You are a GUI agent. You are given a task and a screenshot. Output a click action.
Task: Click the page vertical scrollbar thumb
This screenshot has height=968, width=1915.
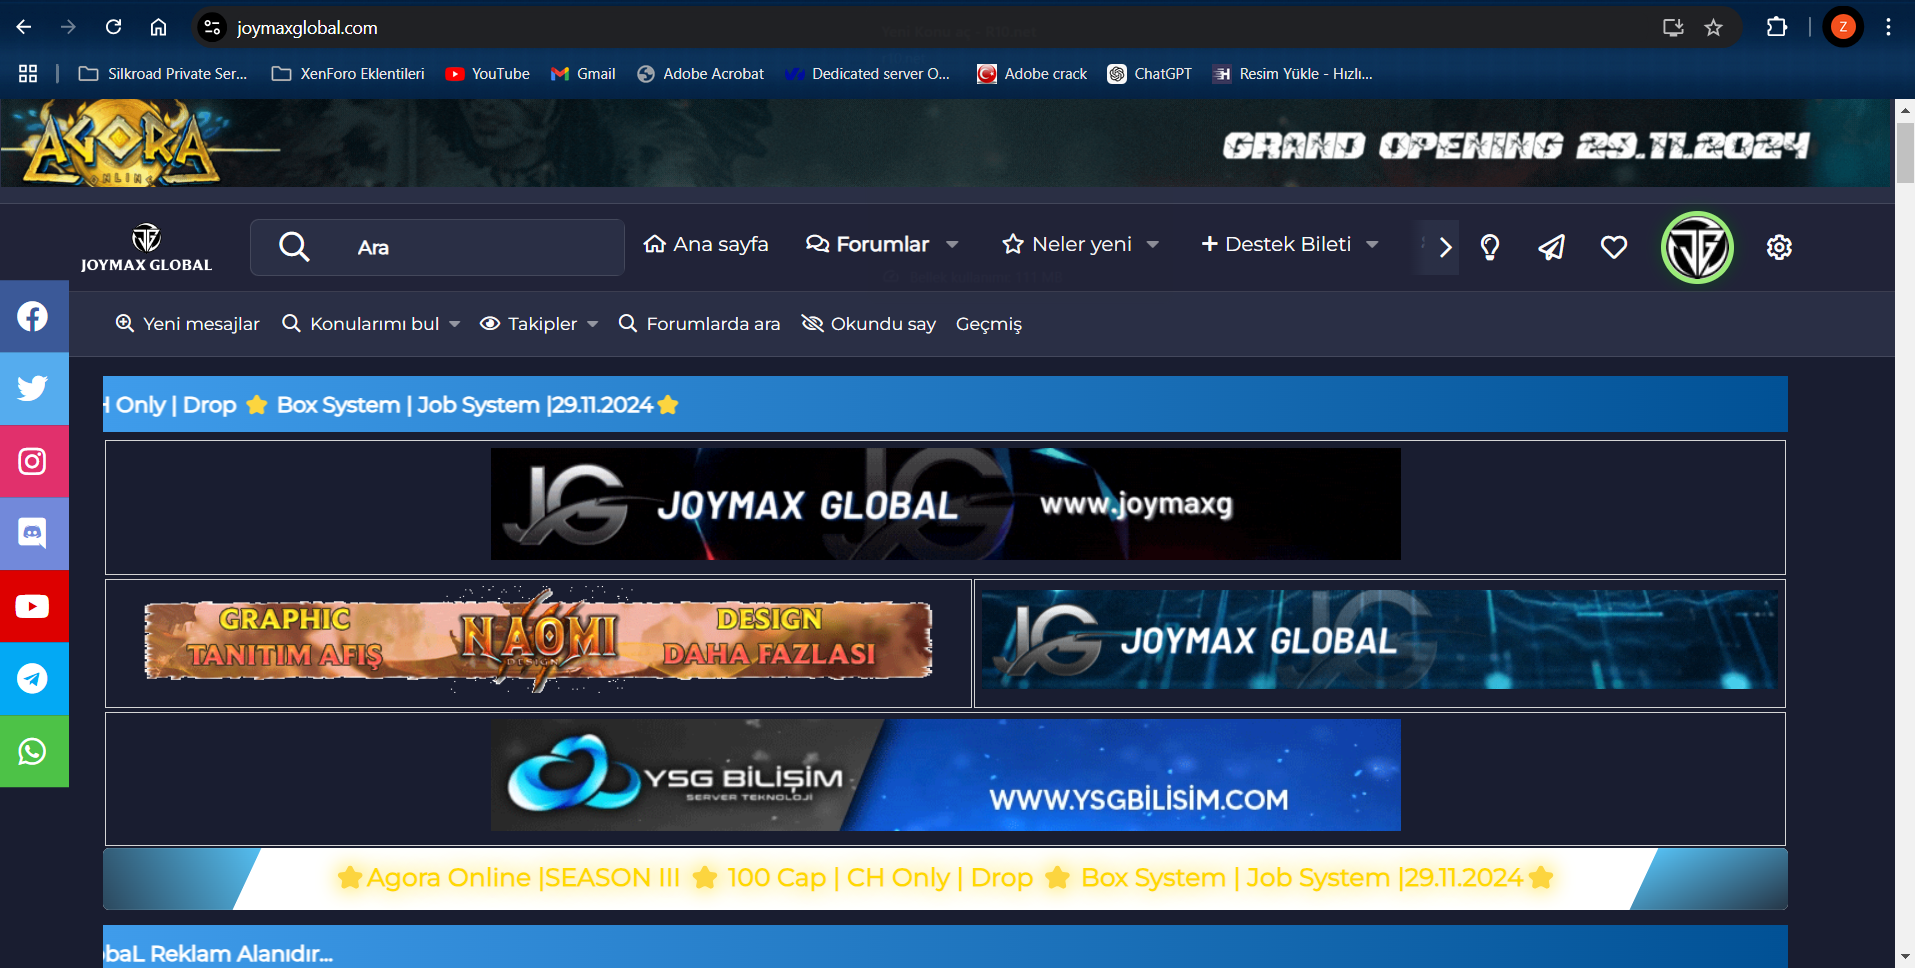click(x=1905, y=152)
